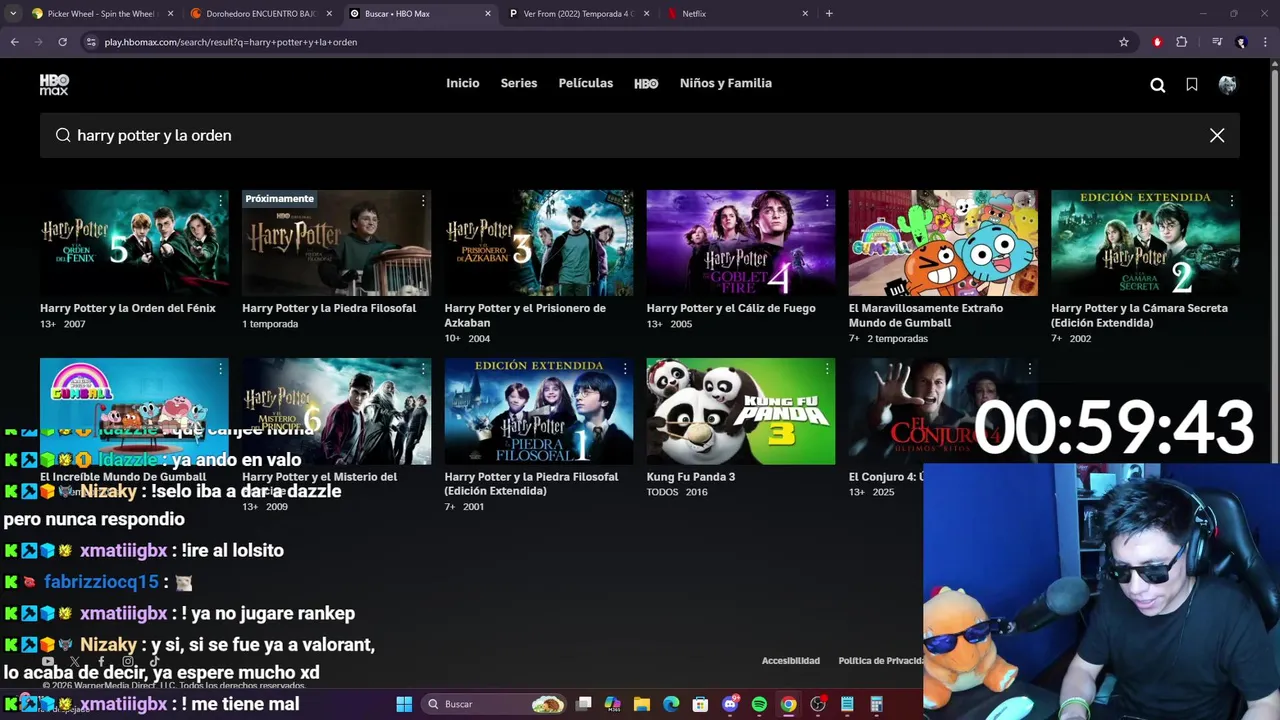Image resolution: width=1280 pixels, height=720 pixels.
Task: Open the Series navigation item
Action: click(x=519, y=83)
